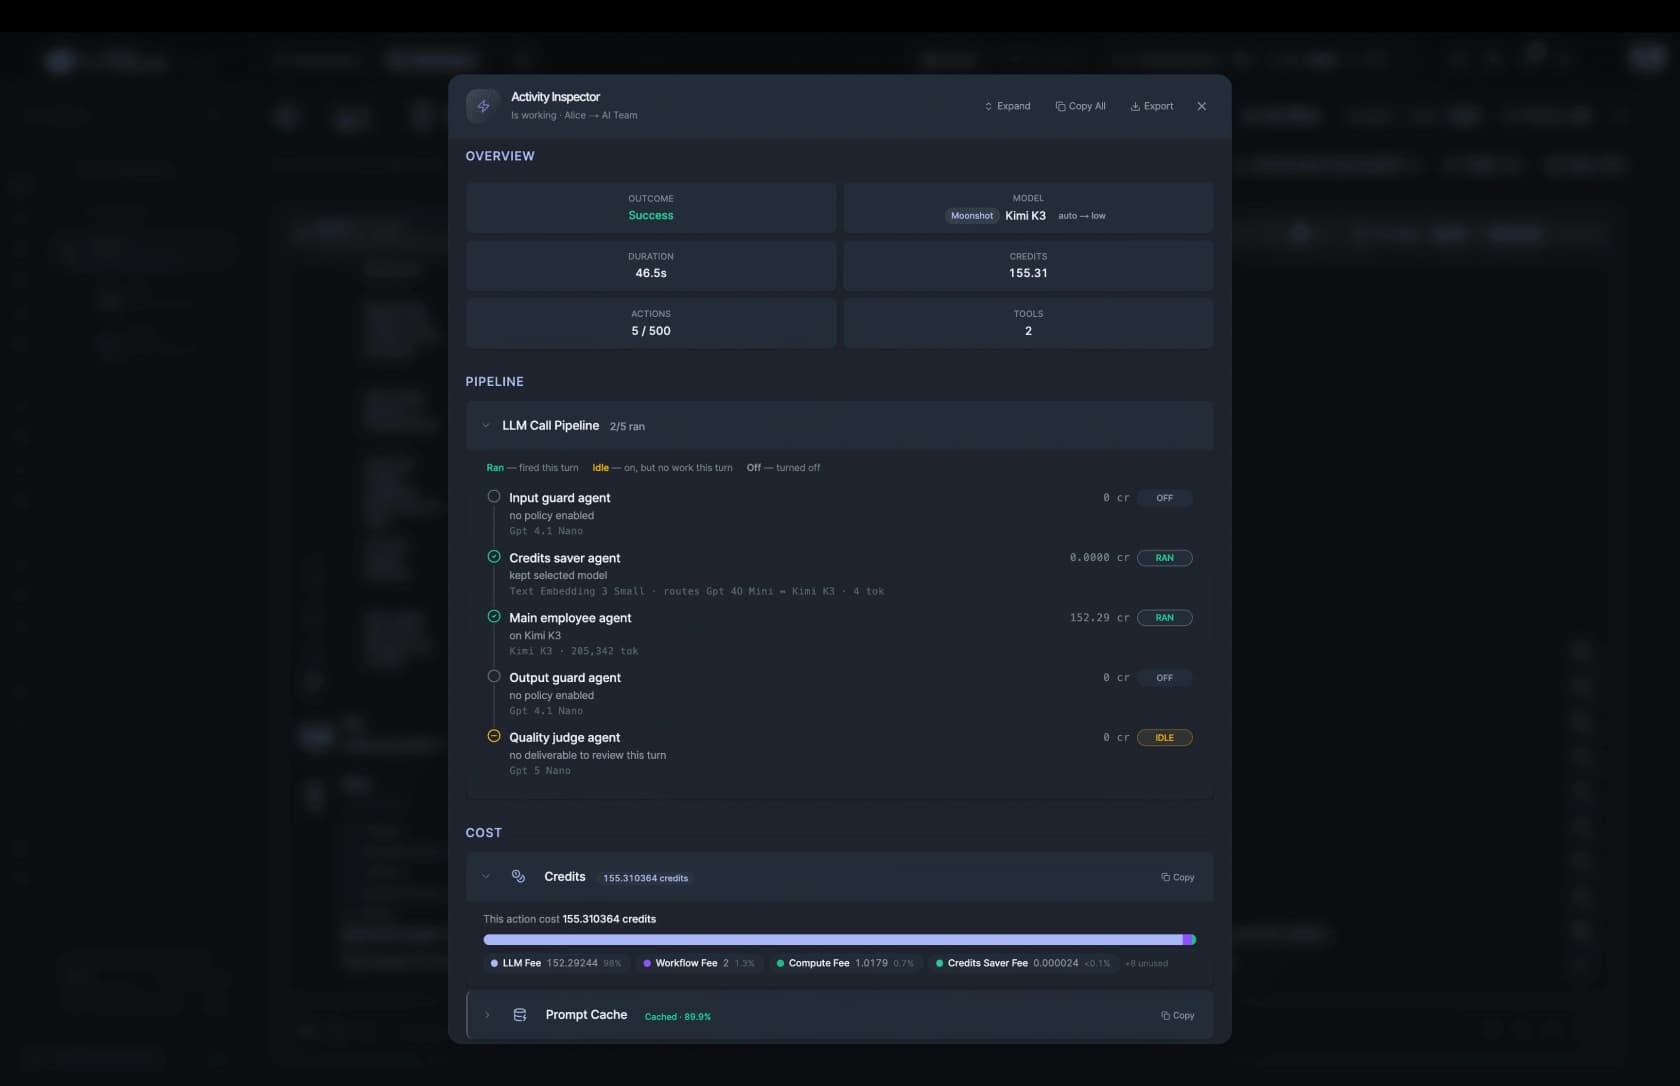Click the Kimi K3 model name
1680x1086 pixels.
1025,216
